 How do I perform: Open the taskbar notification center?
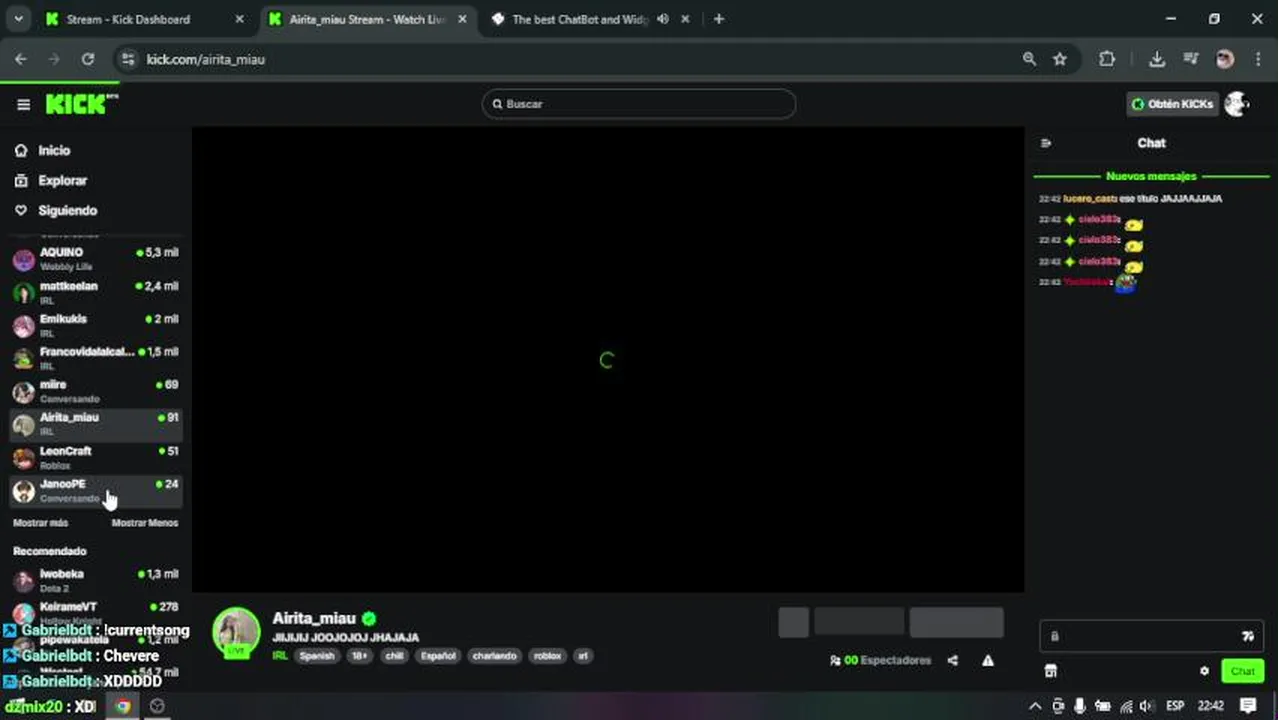(1248, 706)
